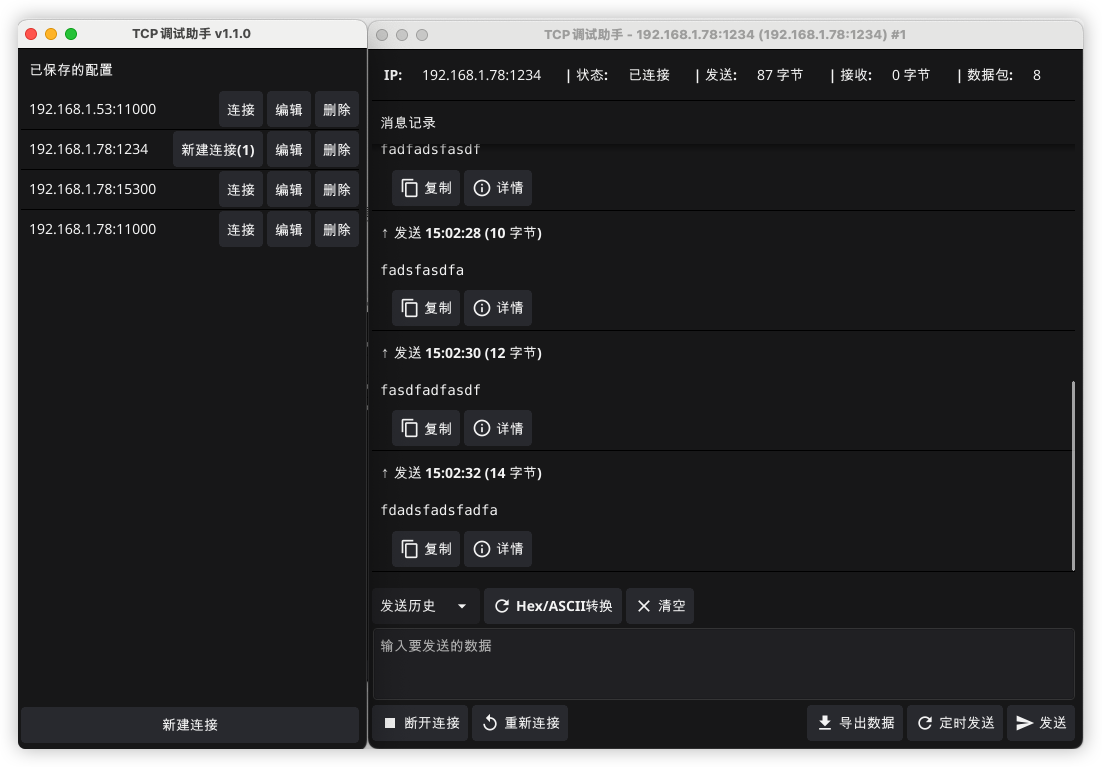This screenshot has height=767, width=1102.
Task: Open new connection (1) for 192.168.1.78:1234
Action: tap(218, 150)
